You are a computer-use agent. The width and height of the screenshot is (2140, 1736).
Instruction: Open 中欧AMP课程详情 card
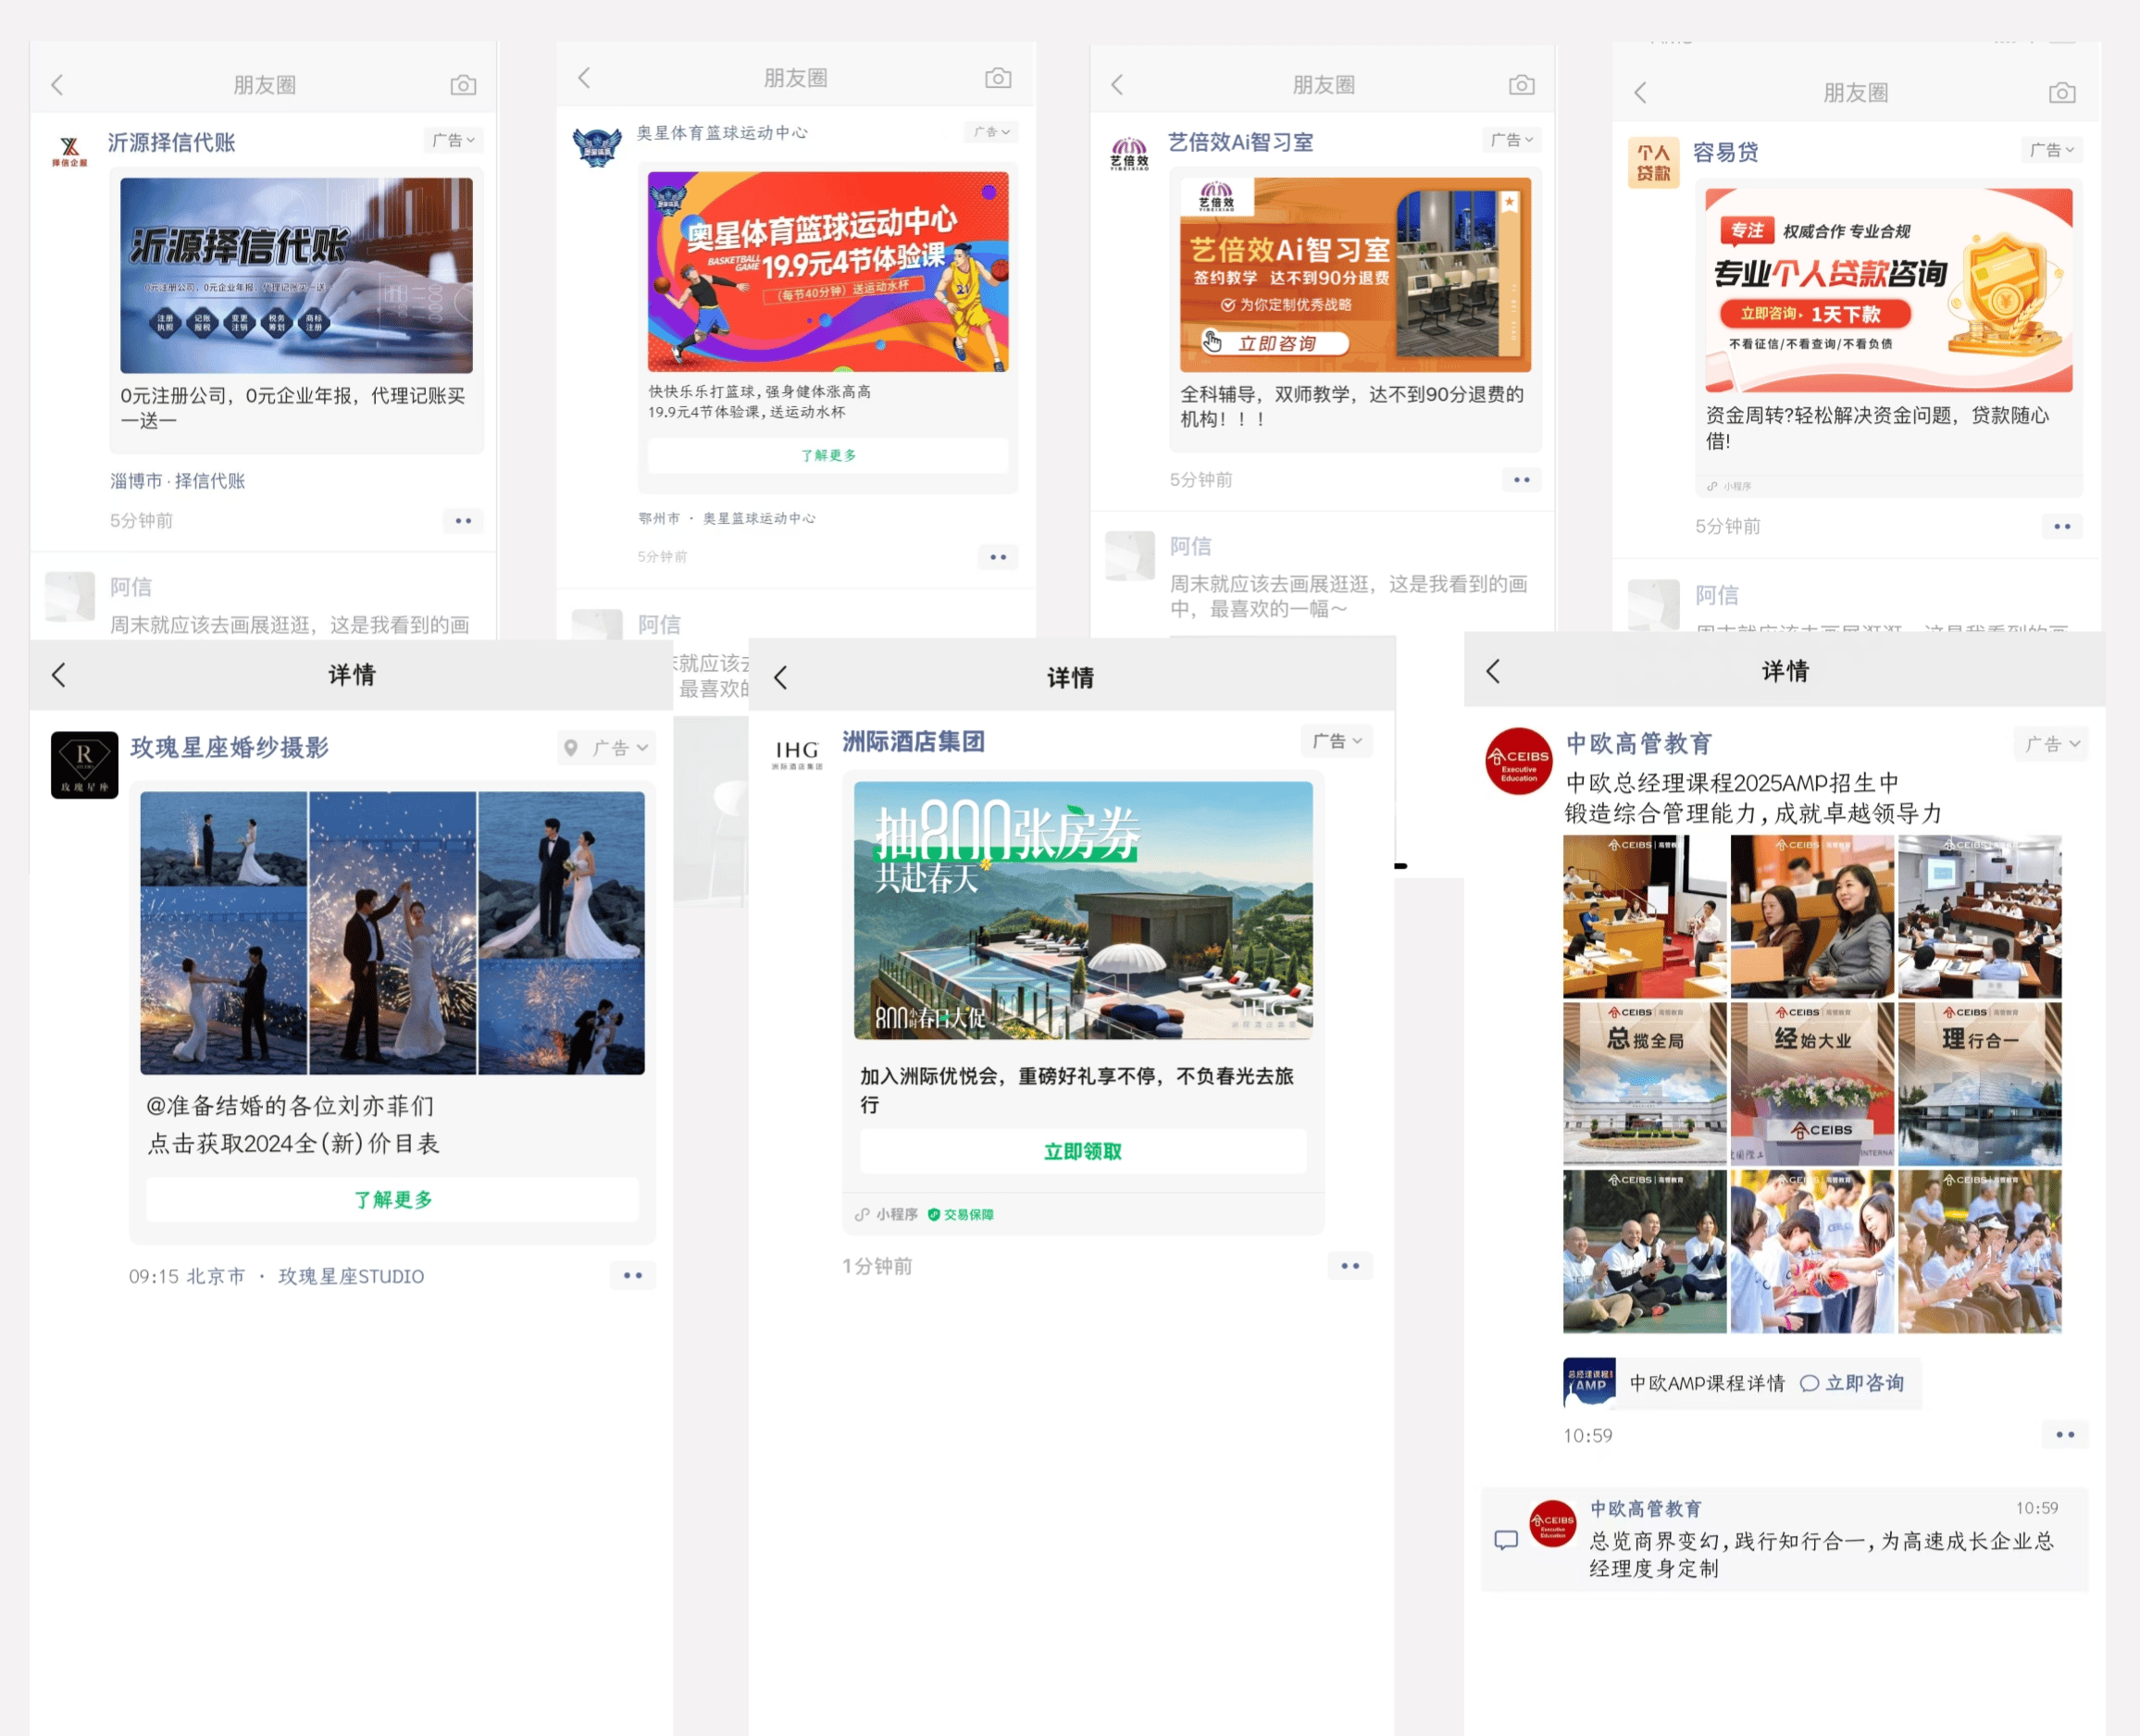click(1742, 1383)
